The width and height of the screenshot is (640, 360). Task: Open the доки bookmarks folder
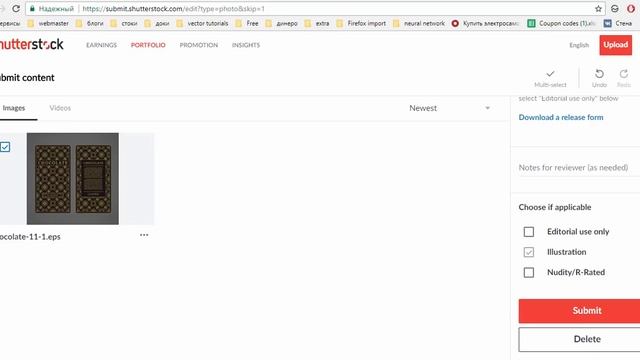(x=157, y=23)
